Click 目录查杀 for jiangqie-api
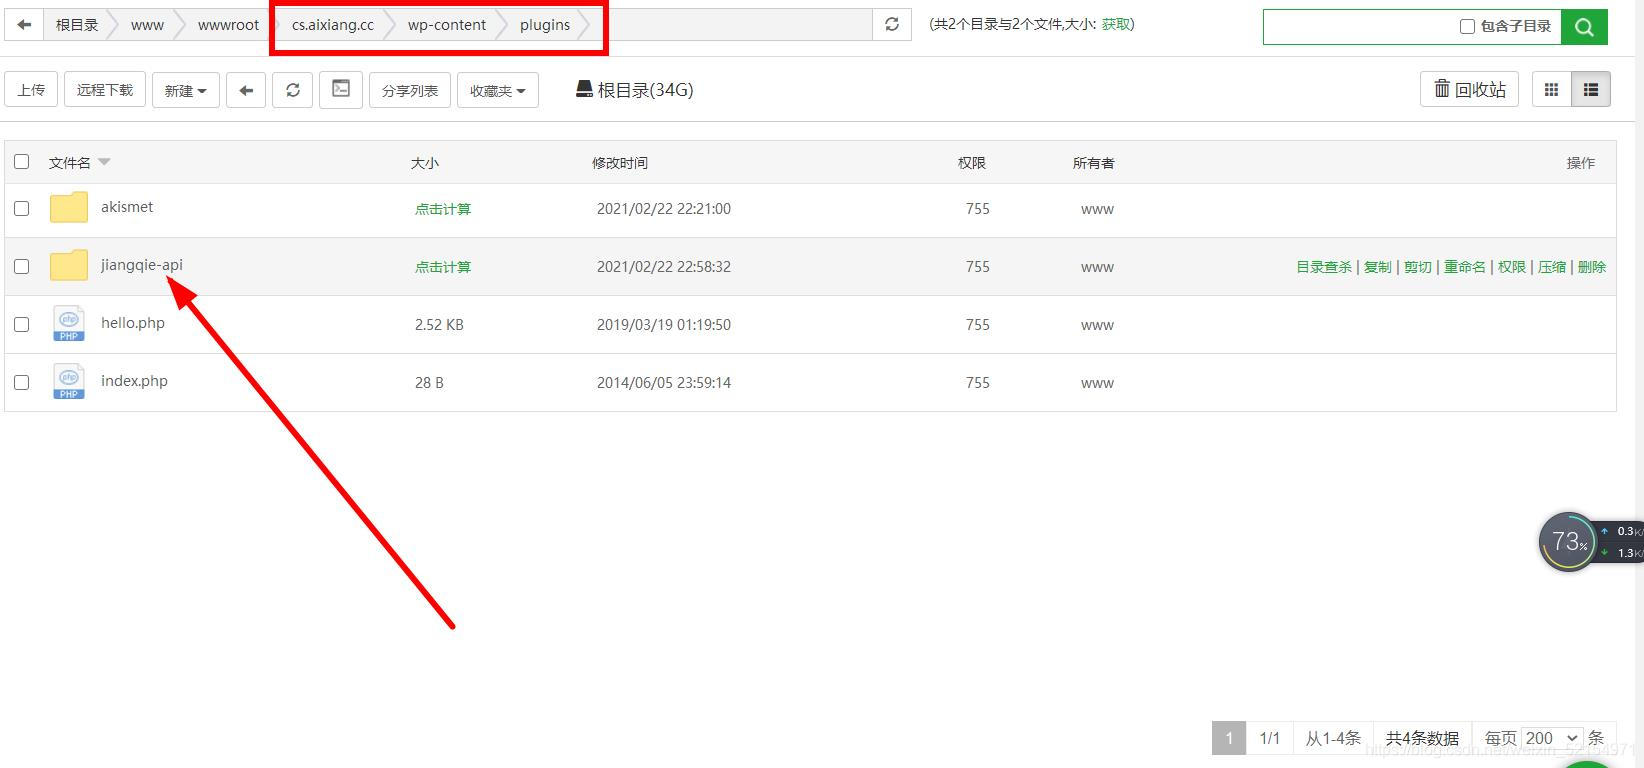 point(1324,267)
